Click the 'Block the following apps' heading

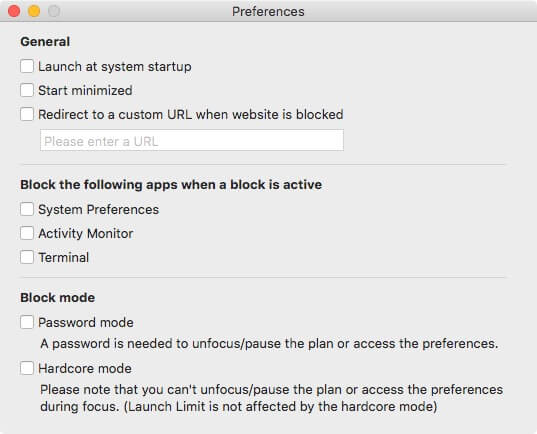pyautogui.click(x=171, y=185)
